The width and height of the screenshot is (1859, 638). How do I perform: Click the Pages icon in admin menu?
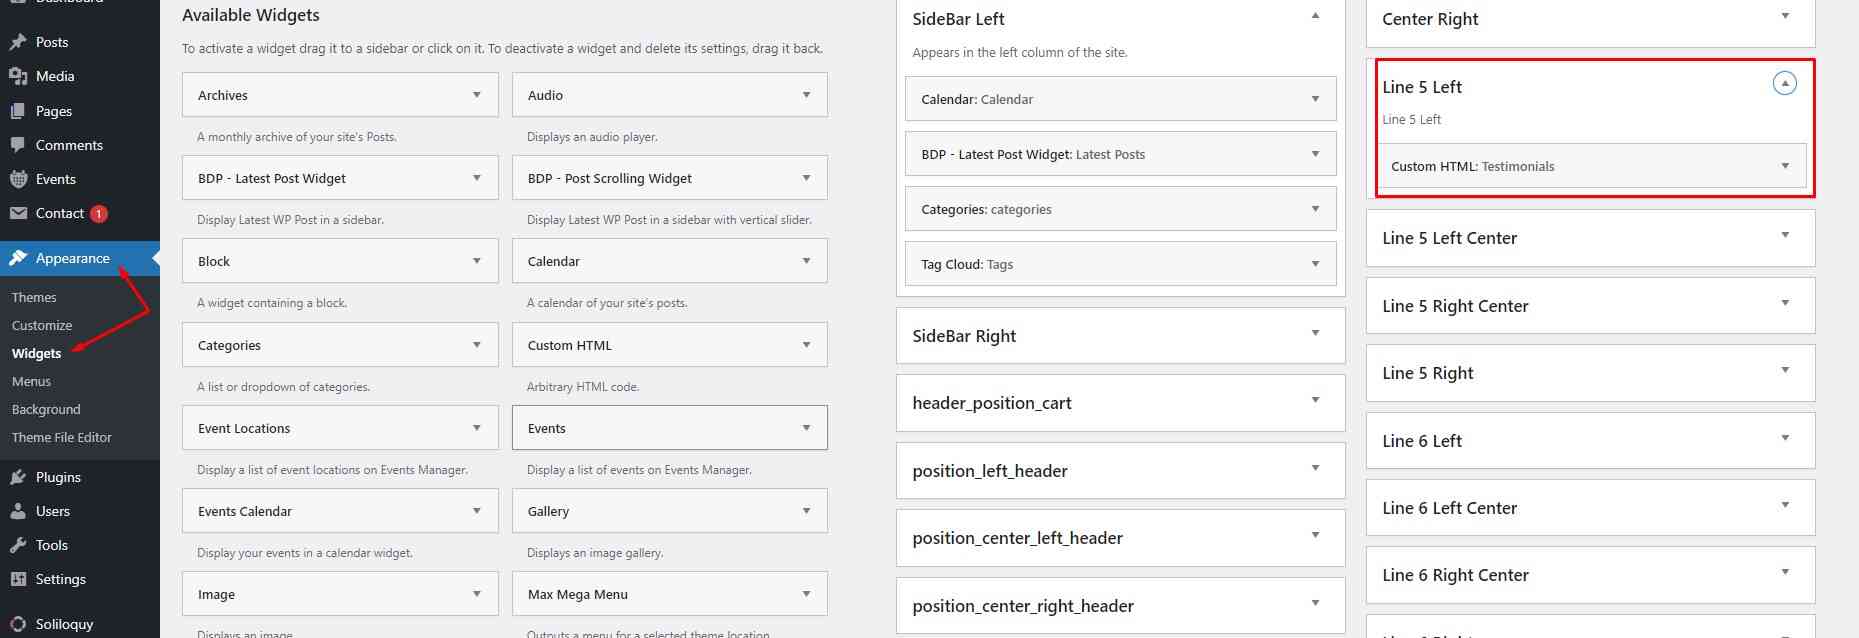tap(17, 111)
